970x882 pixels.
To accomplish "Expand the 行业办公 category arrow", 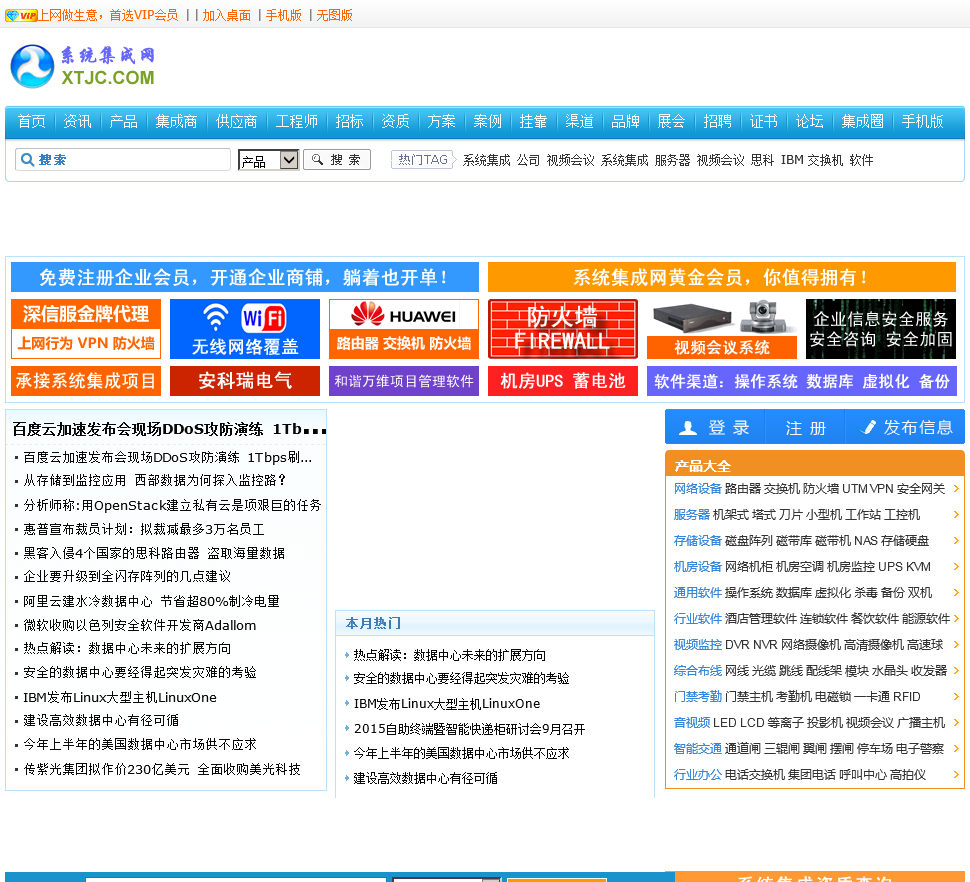I will pyautogui.click(x=956, y=774).
